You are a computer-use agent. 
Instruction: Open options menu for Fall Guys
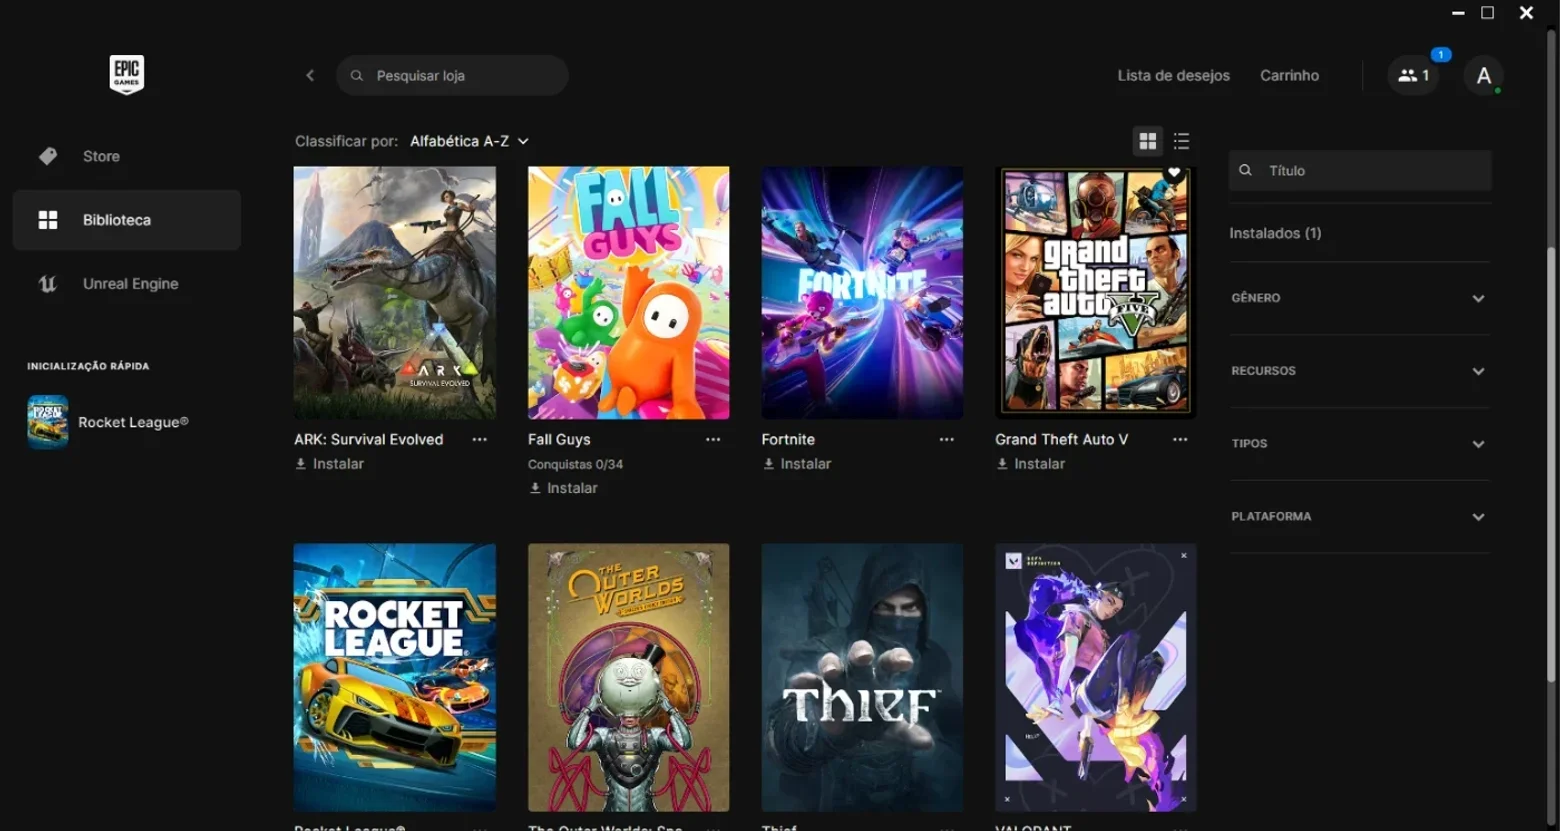pyautogui.click(x=713, y=439)
